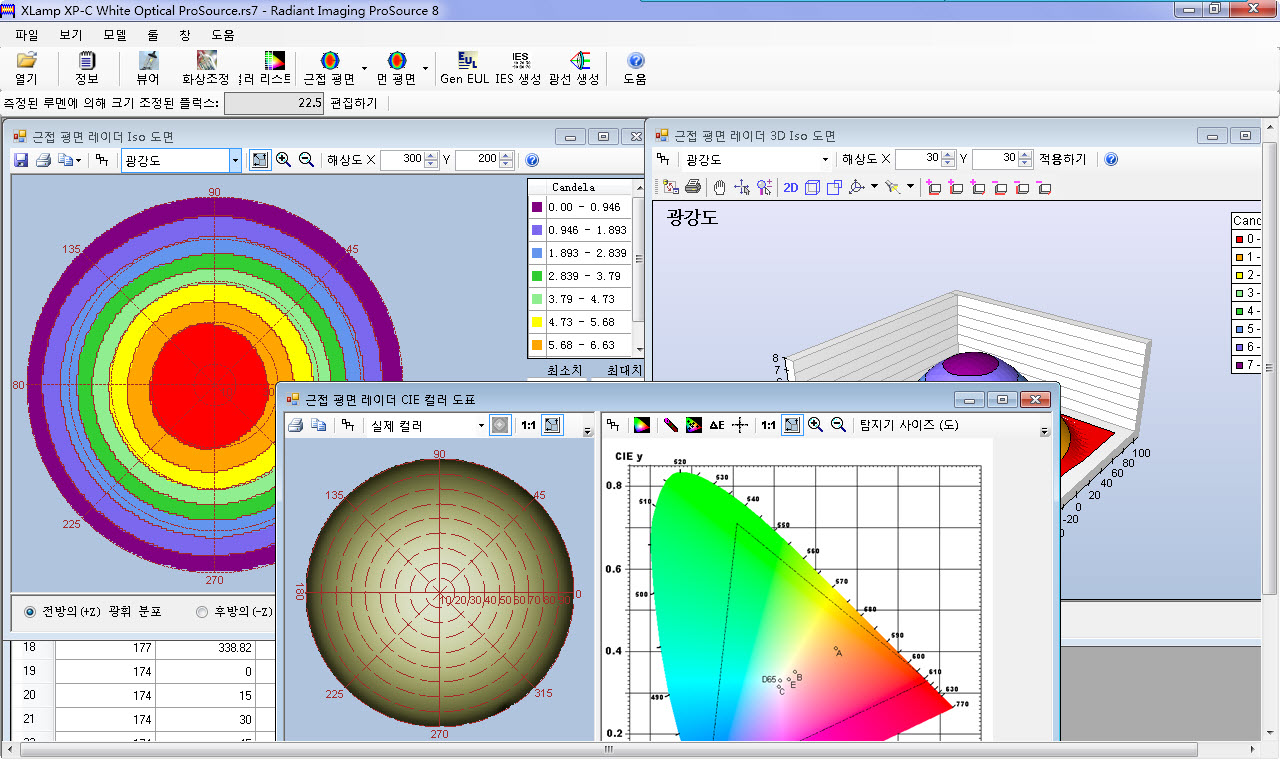Click the 편집하기 button
Screen dimensions: 1280x760
coord(353,103)
